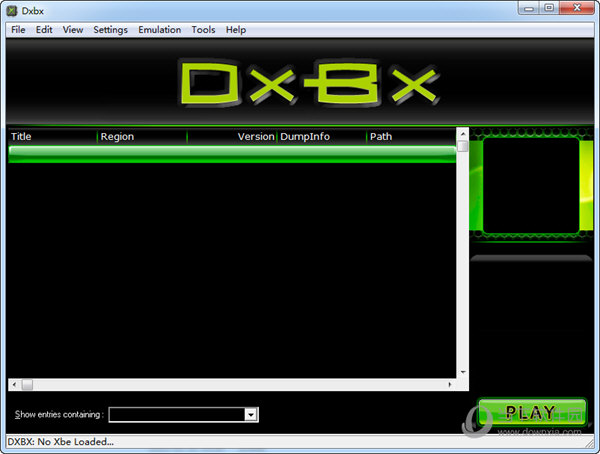Sort list by Version column header
Screen dimensions: 600x454
pyautogui.click(x=232, y=137)
